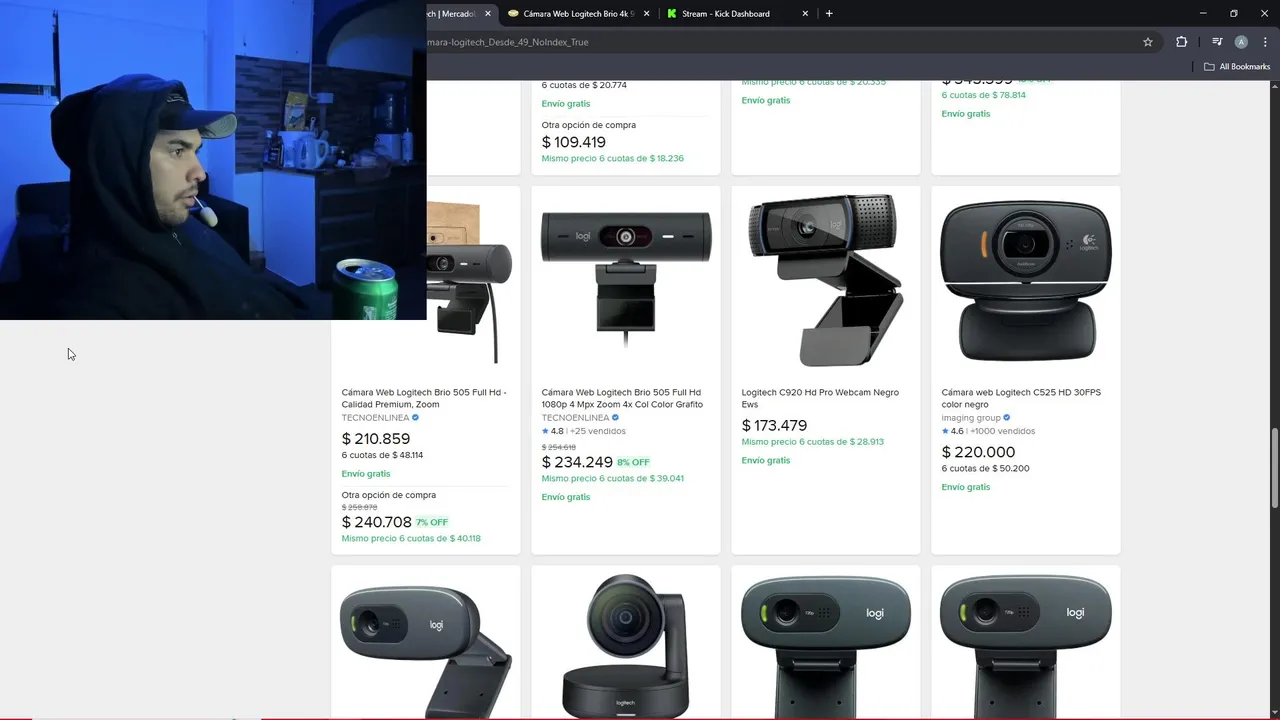The width and height of the screenshot is (1280, 720).
Task: Click the $ 173.479 price
Action: click(774, 425)
